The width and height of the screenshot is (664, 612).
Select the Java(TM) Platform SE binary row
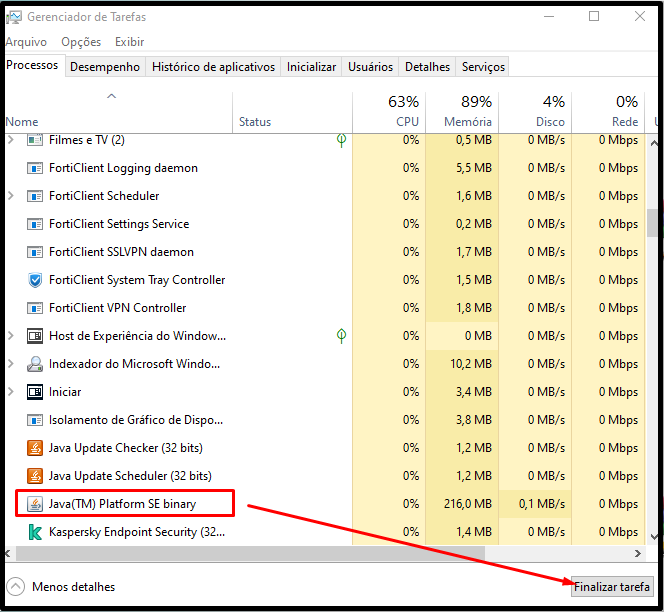pyautogui.click(x=325, y=504)
